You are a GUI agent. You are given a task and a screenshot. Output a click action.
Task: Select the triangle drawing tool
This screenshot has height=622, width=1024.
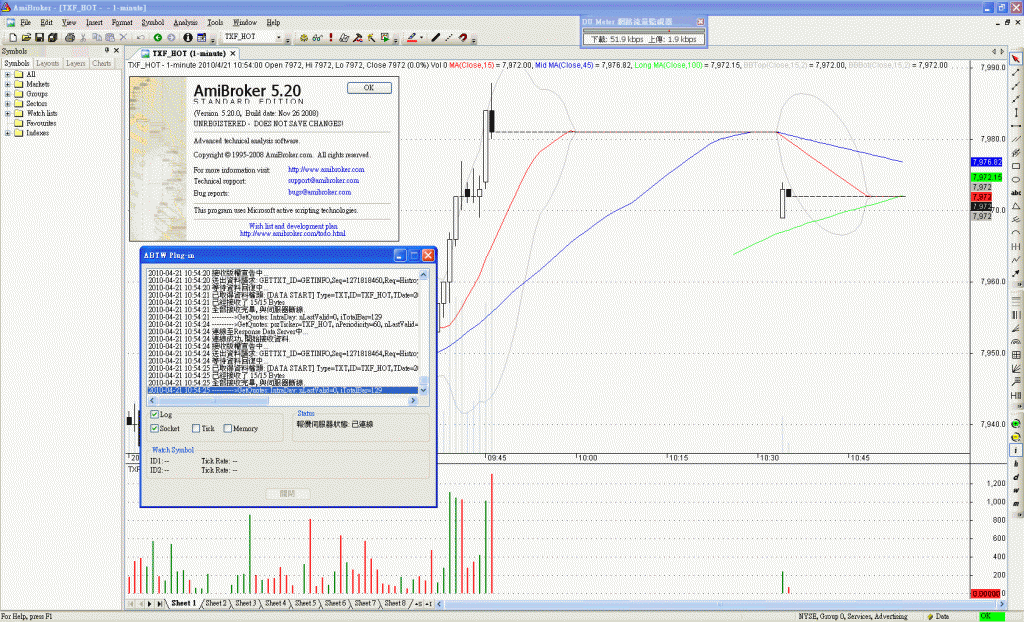click(1016, 206)
